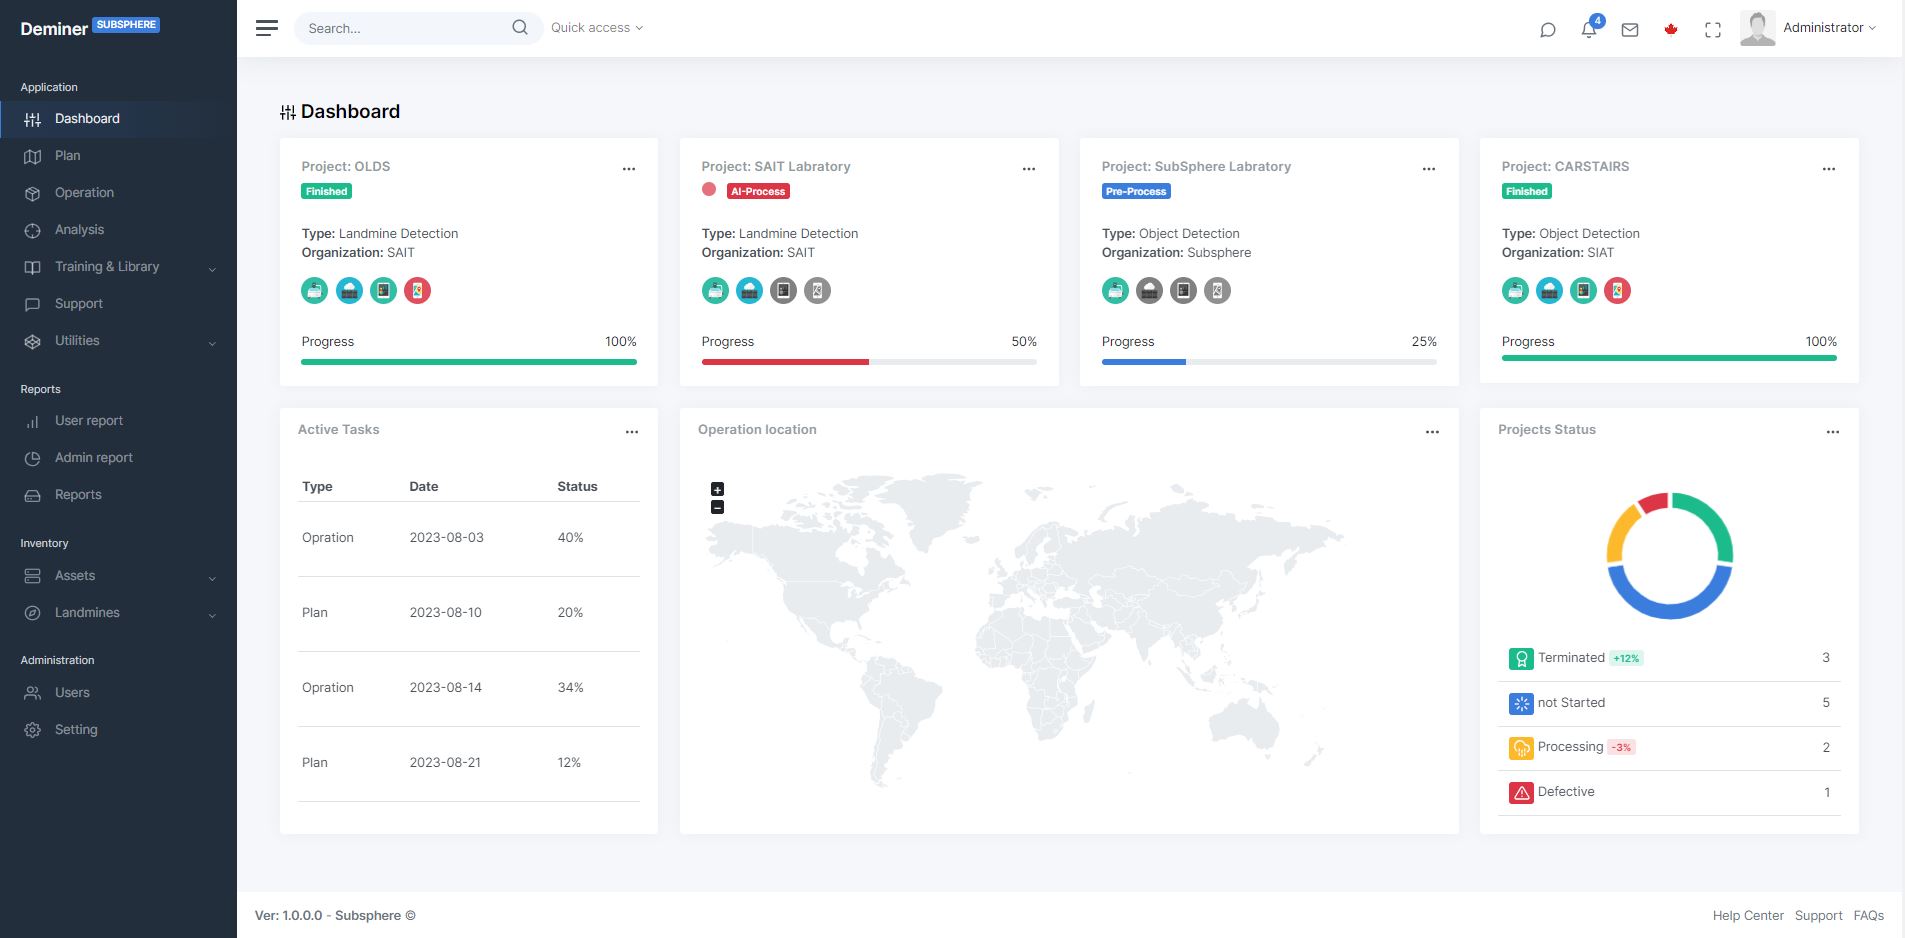Select the red map phone icon on Project CARSTAIRS

point(1617,290)
